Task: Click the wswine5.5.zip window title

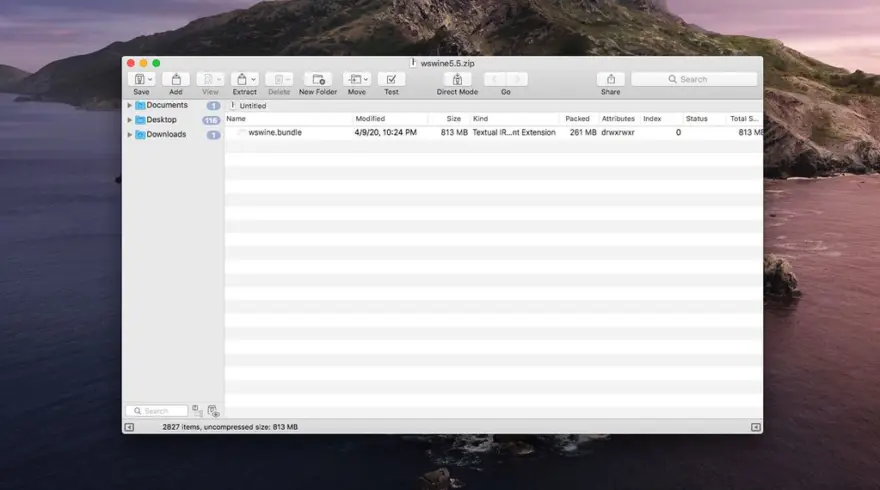Action: click(447, 63)
